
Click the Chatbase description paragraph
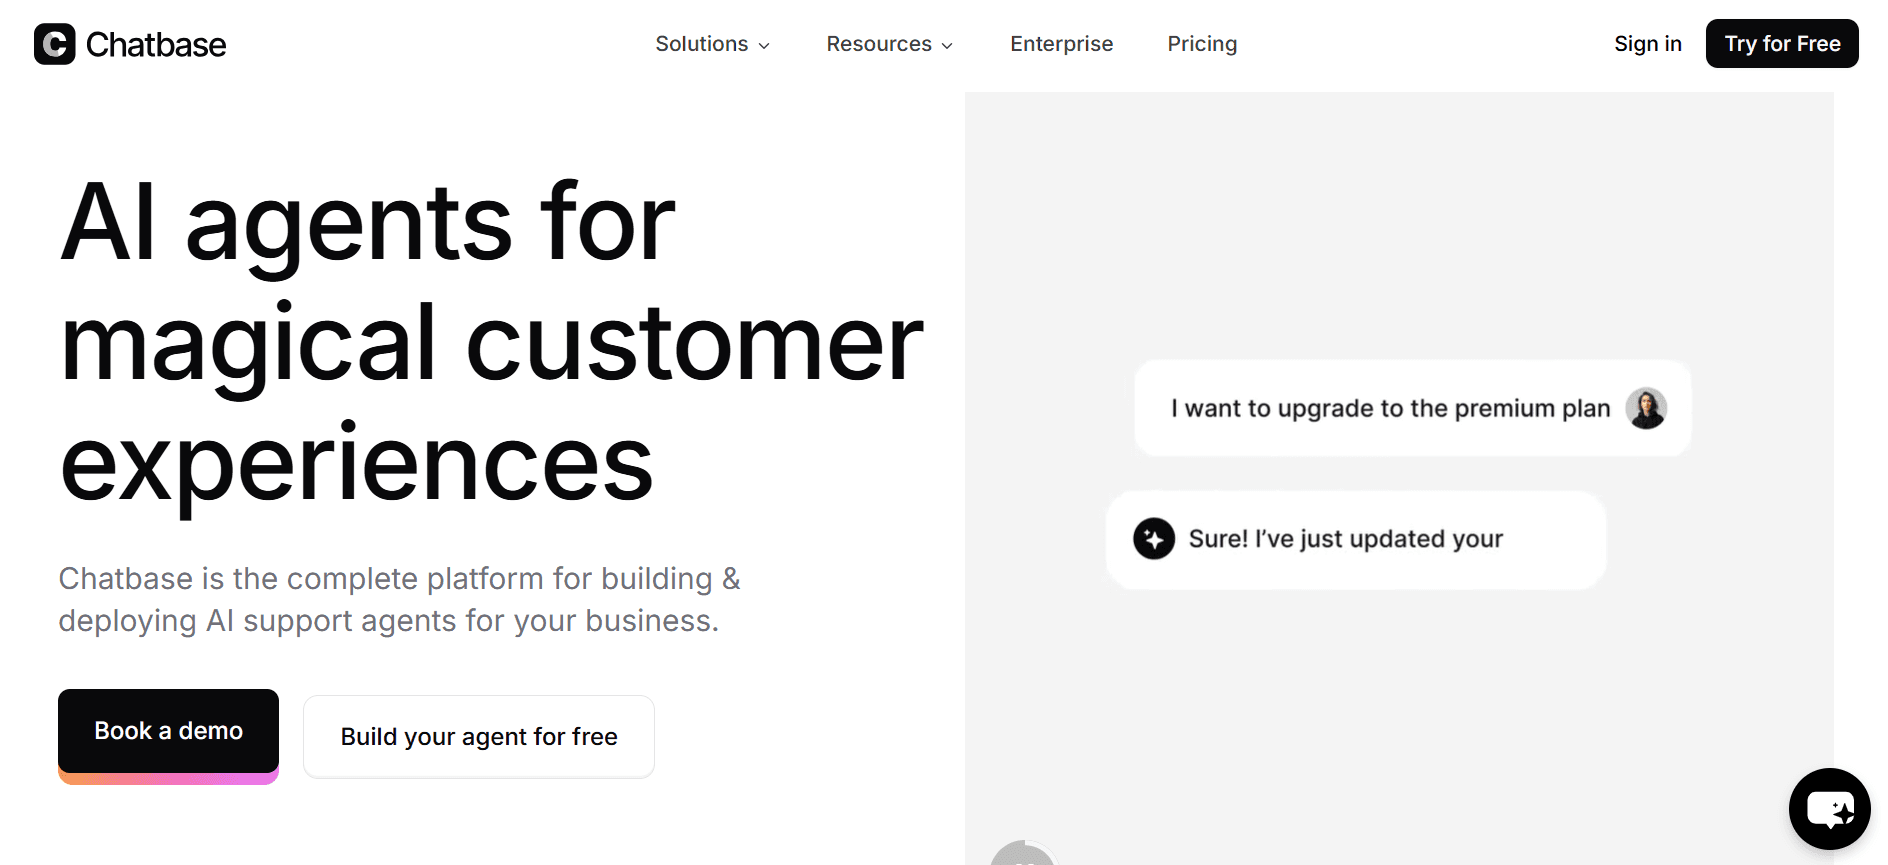pyautogui.click(x=400, y=600)
